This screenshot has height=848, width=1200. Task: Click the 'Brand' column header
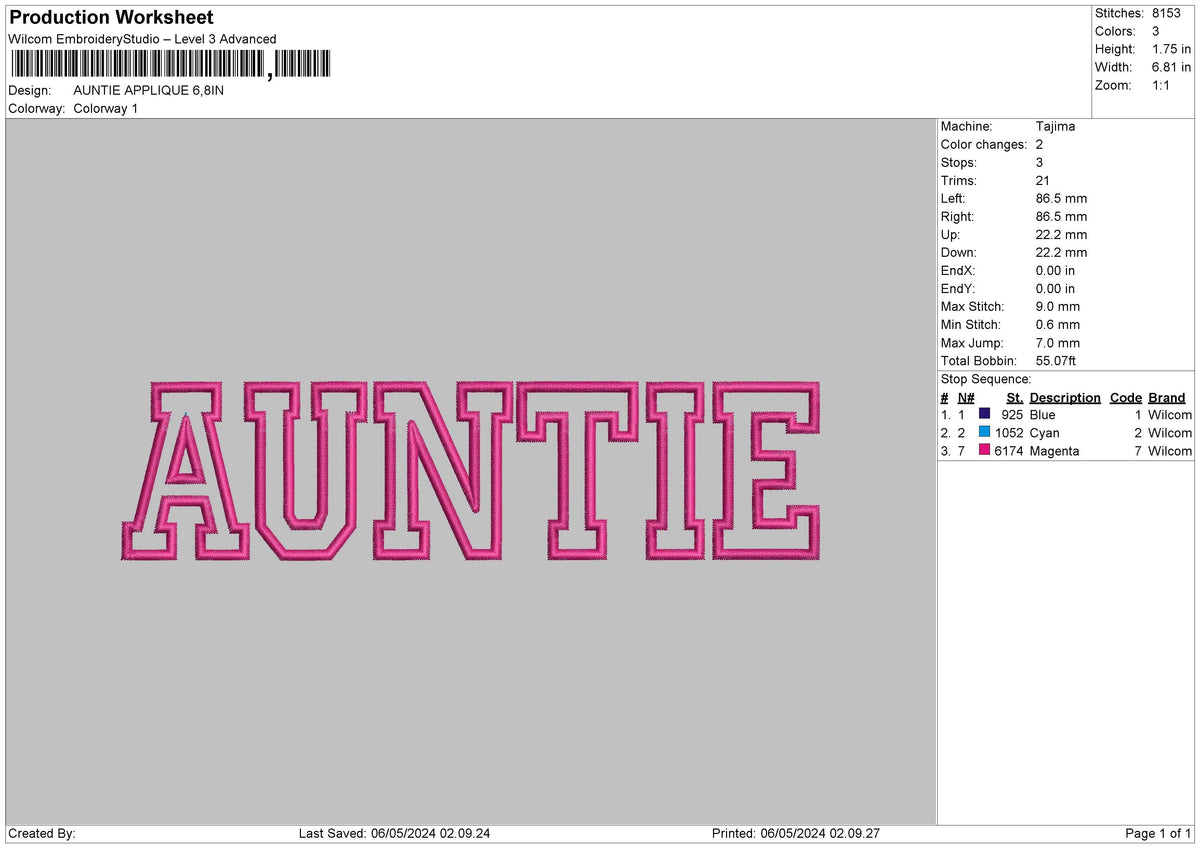click(x=1167, y=397)
